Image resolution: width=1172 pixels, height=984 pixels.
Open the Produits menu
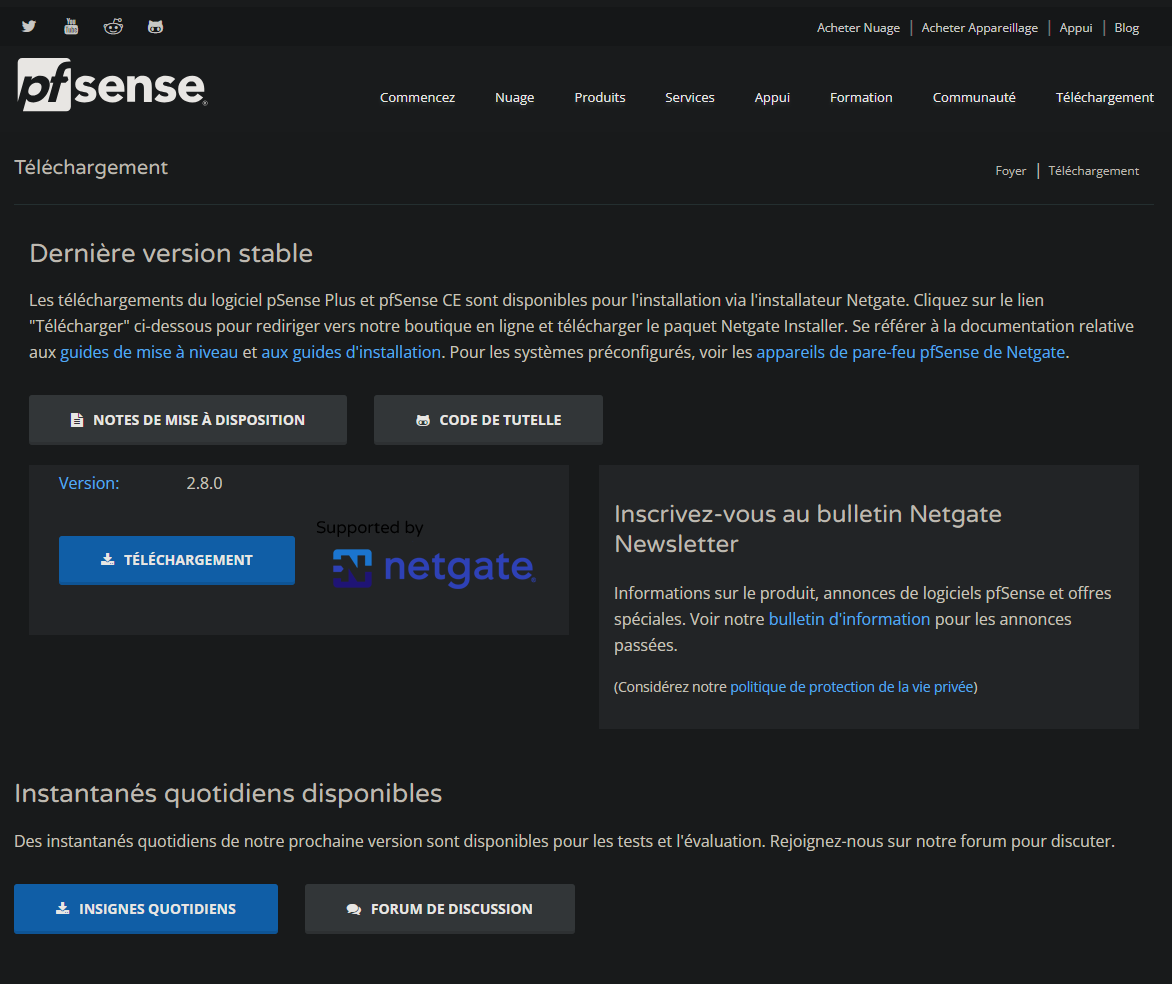click(599, 97)
